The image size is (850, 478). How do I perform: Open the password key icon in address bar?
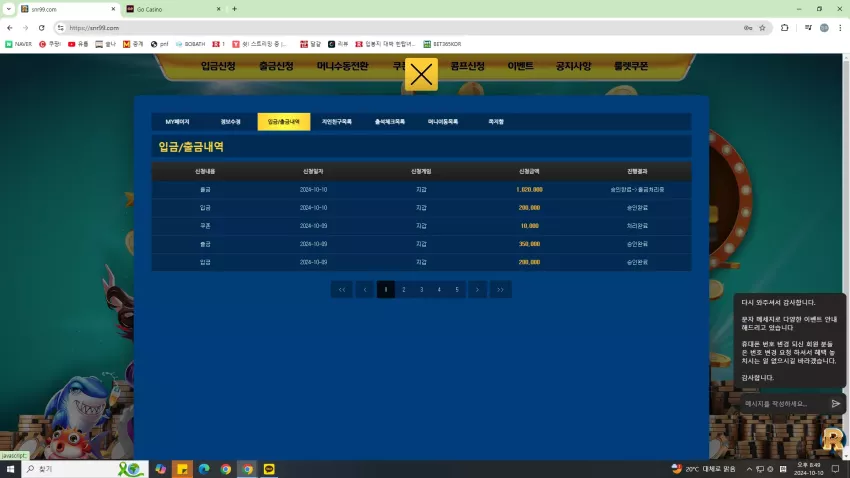[748, 28]
